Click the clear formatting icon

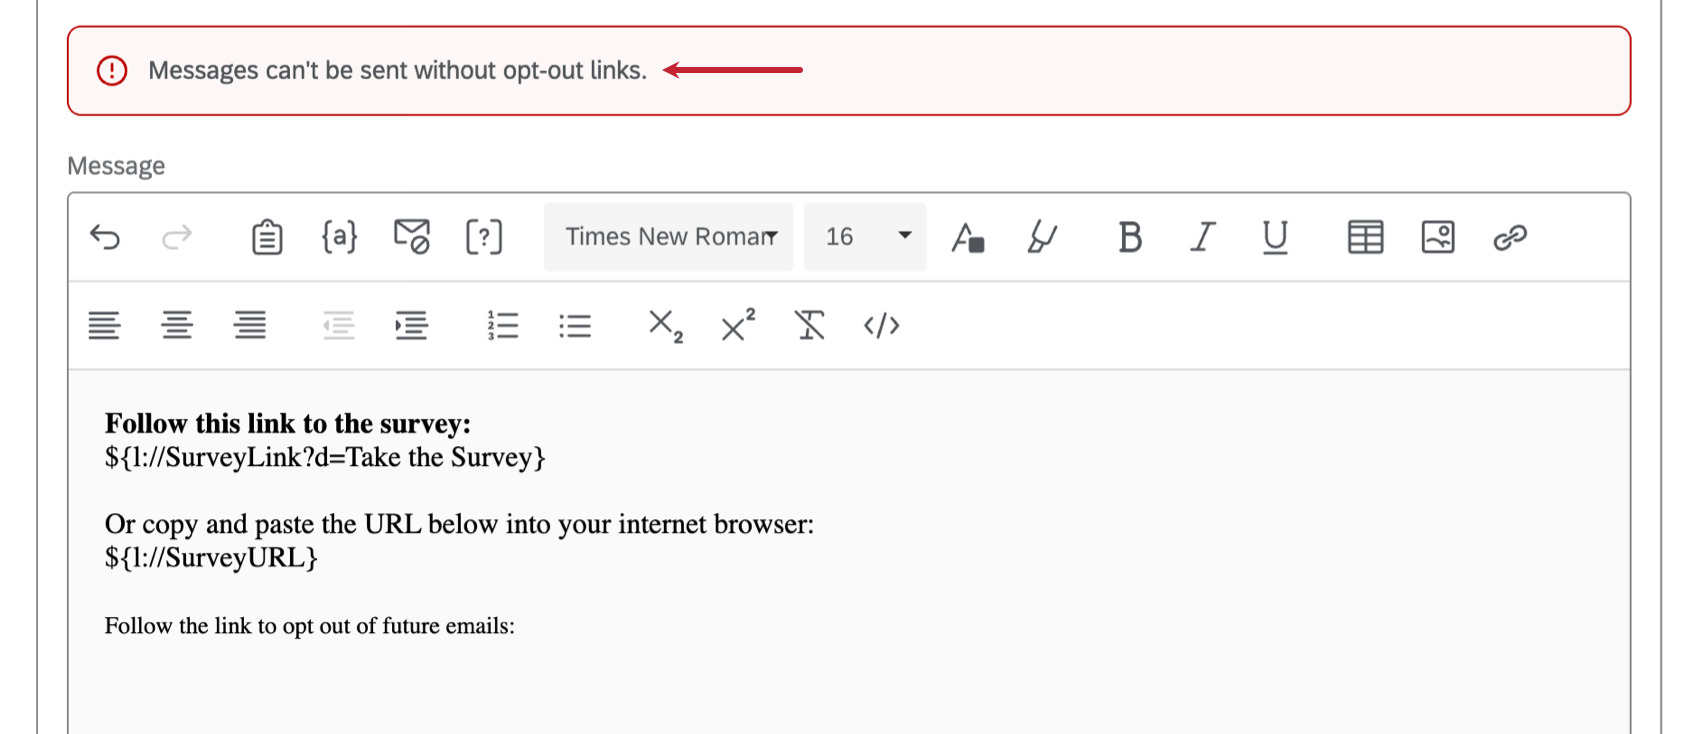click(x=810, y=325)
